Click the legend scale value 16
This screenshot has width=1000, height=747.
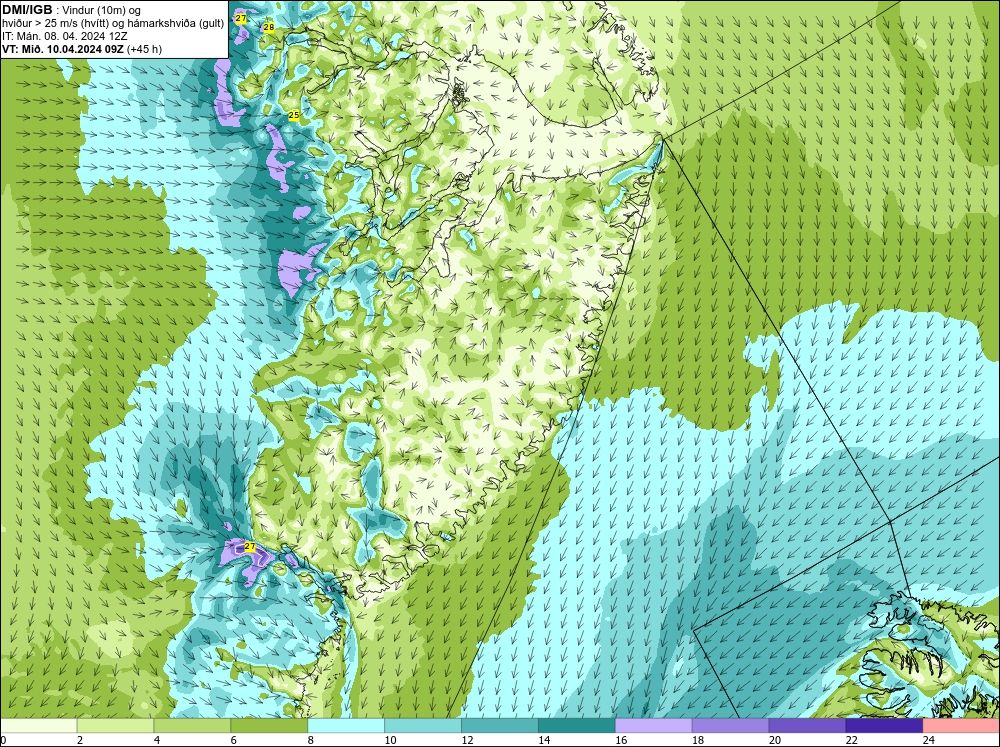tap(621, 740)
